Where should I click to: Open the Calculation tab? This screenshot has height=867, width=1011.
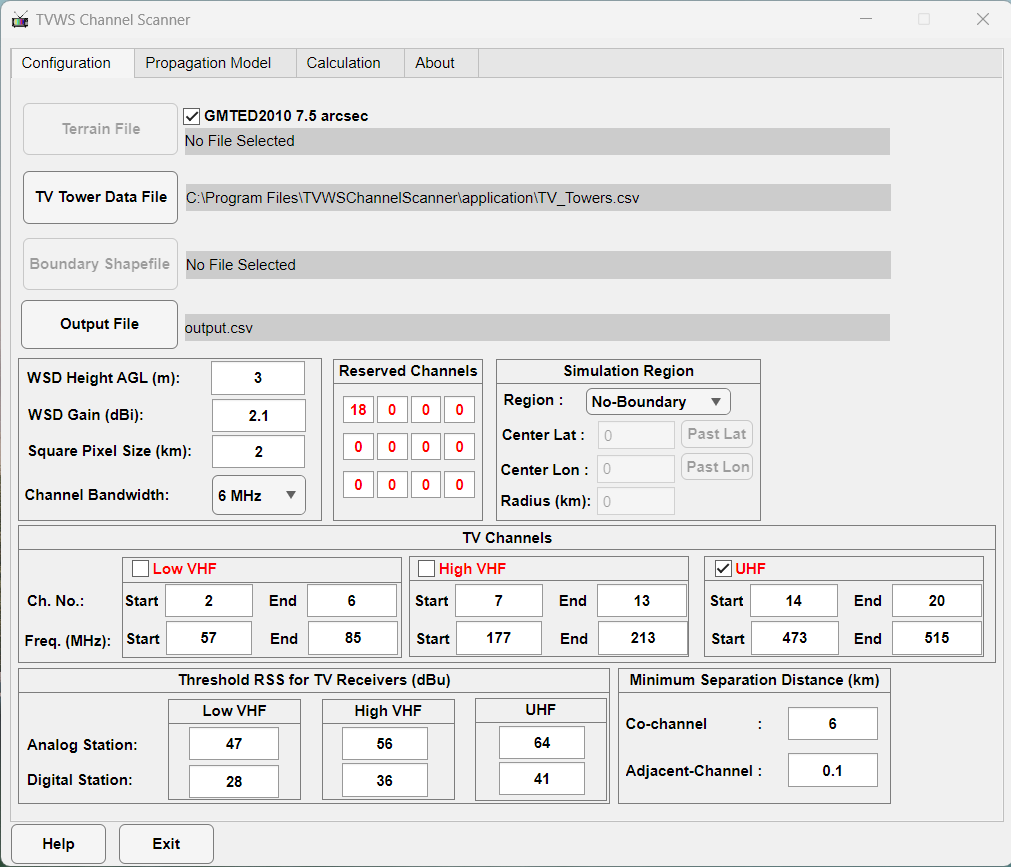point(343,63)
